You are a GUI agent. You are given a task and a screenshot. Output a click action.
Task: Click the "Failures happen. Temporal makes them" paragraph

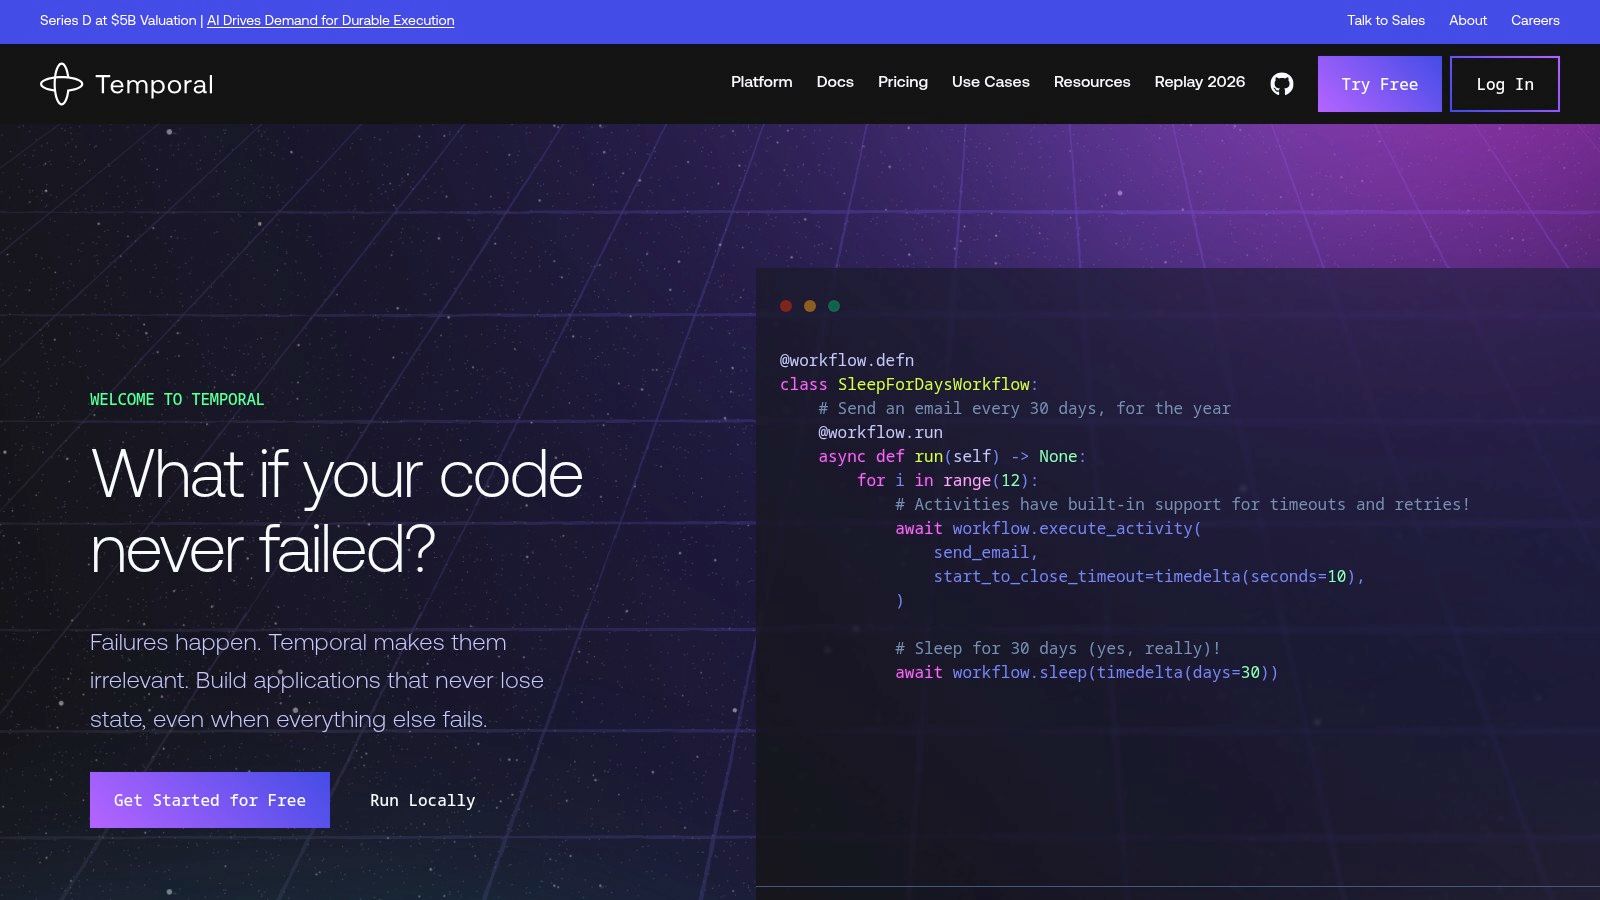[317, 680]
